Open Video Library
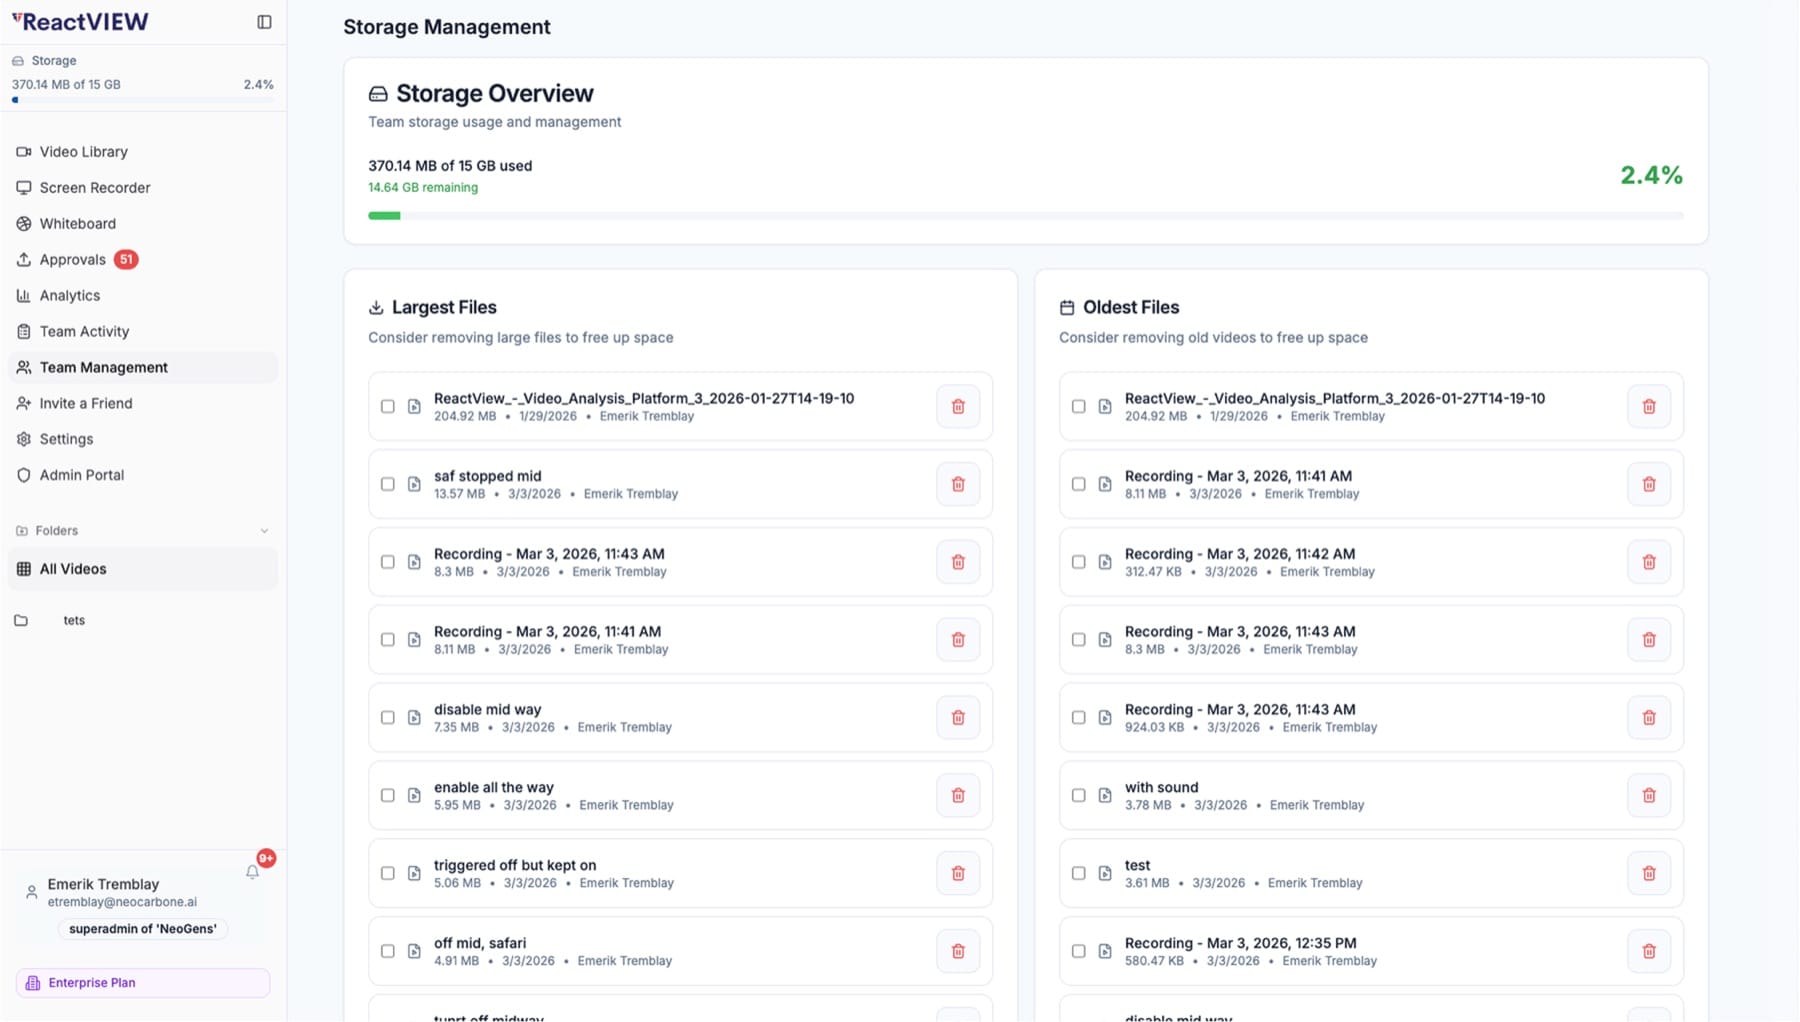The width and height of the screenshot is (1800, 1022). click(143, 152)
